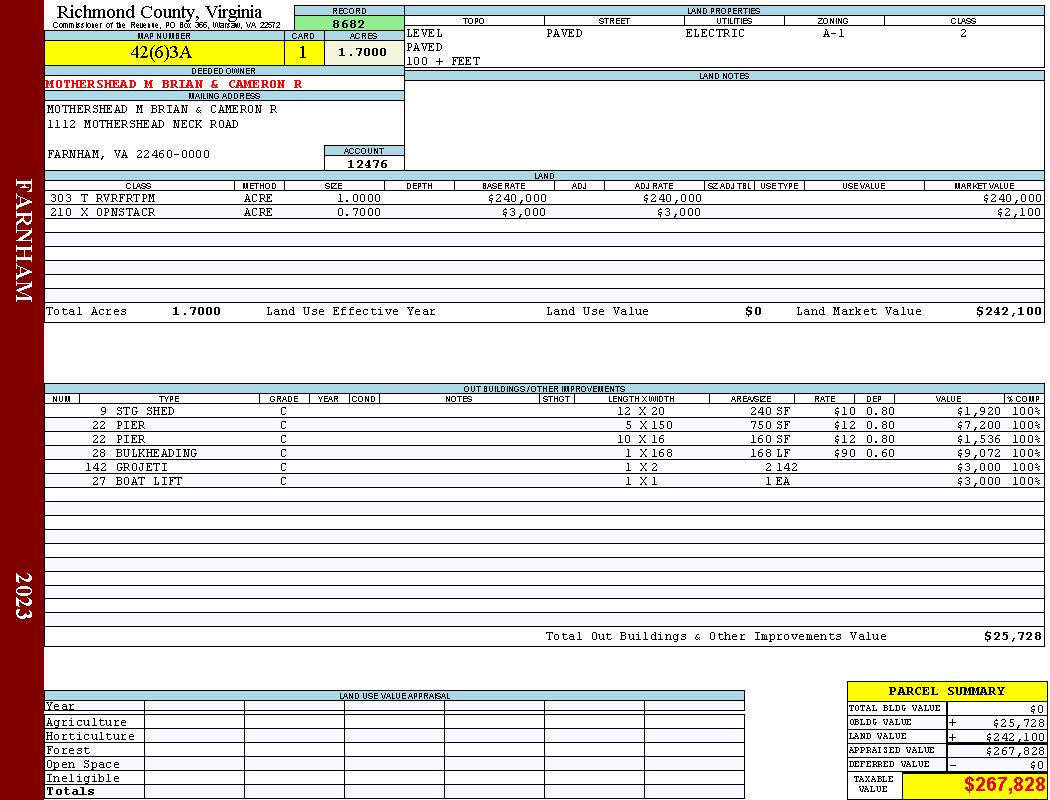Click the Ineligible row label
Image resolution: width=1050 pixels, height=800 pixels.
pyautogui.click(x=83, y=779)
